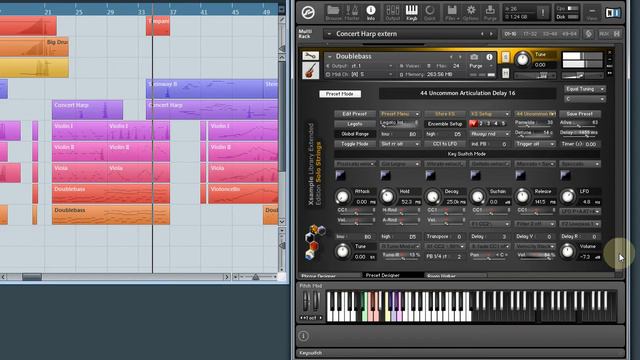The height and width of the screenshot is (360, 640).
Task: Select the 01-16 rack page
Action: point(511,34)
